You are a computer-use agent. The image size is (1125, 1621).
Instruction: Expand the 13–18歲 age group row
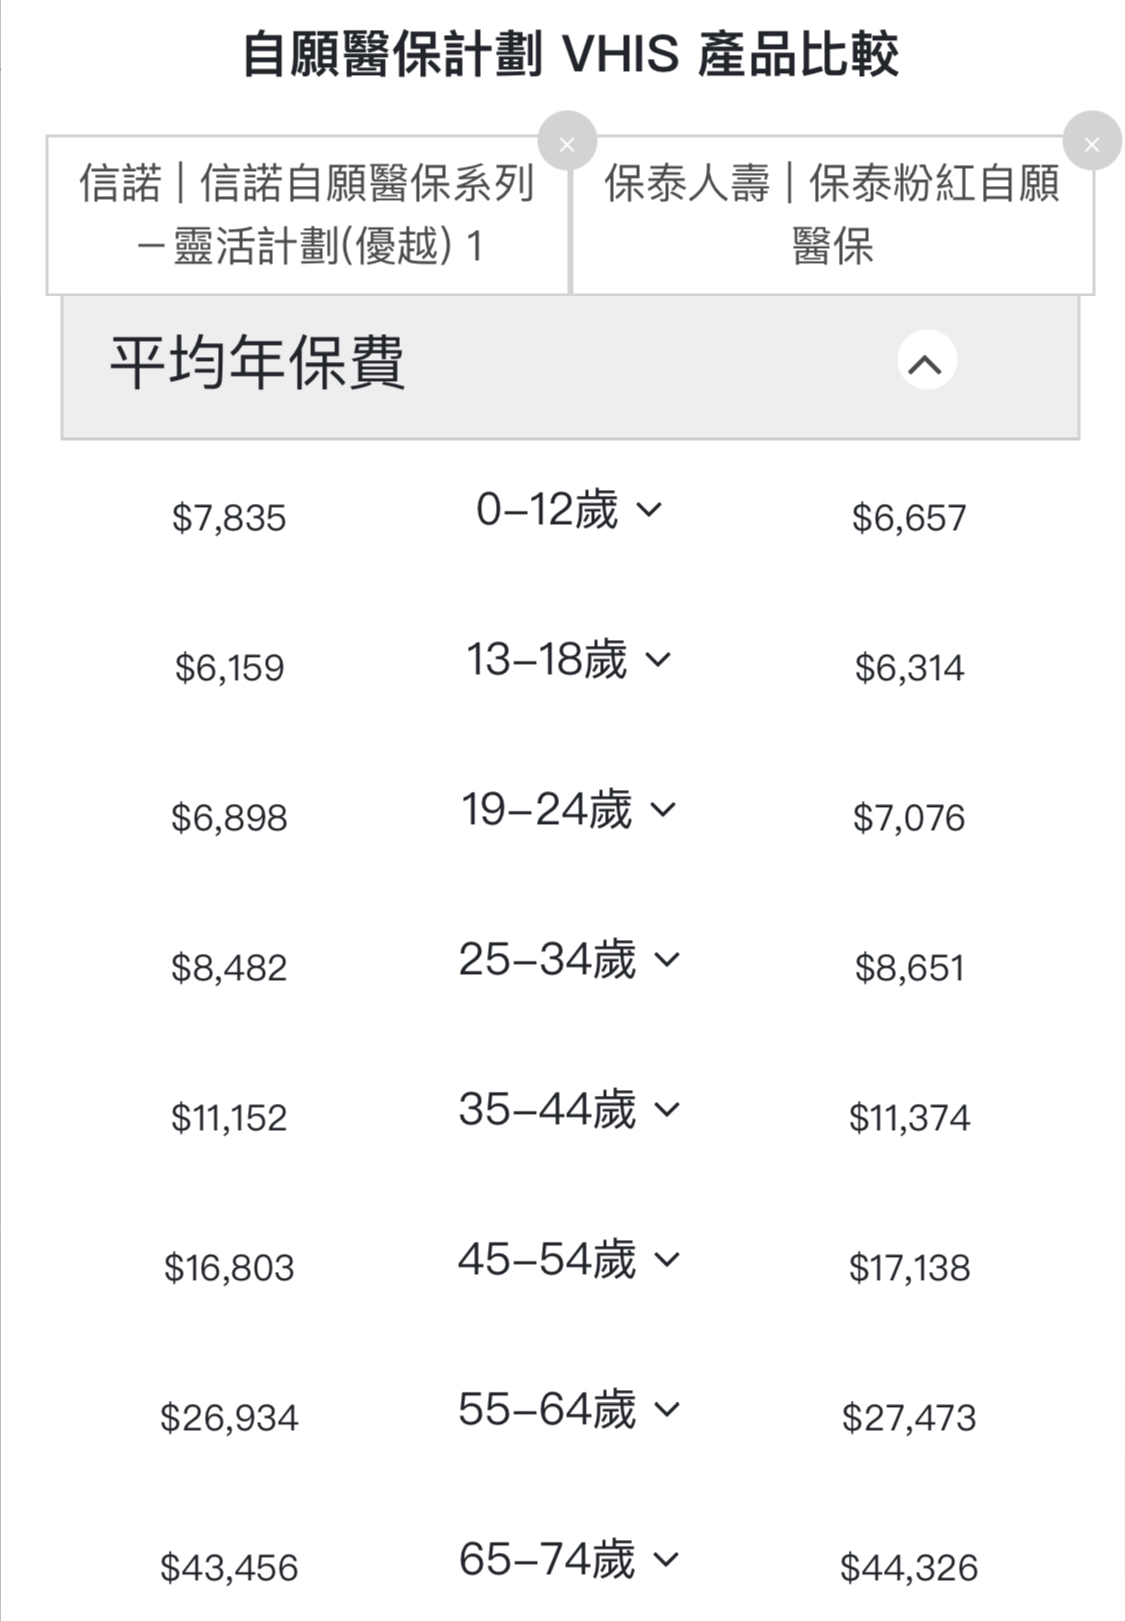coord(568,660)
